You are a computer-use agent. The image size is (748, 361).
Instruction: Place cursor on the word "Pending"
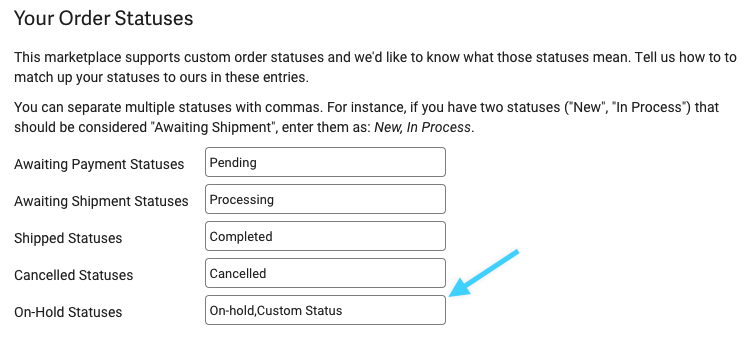pyautogui.click(x=233, y=163)
